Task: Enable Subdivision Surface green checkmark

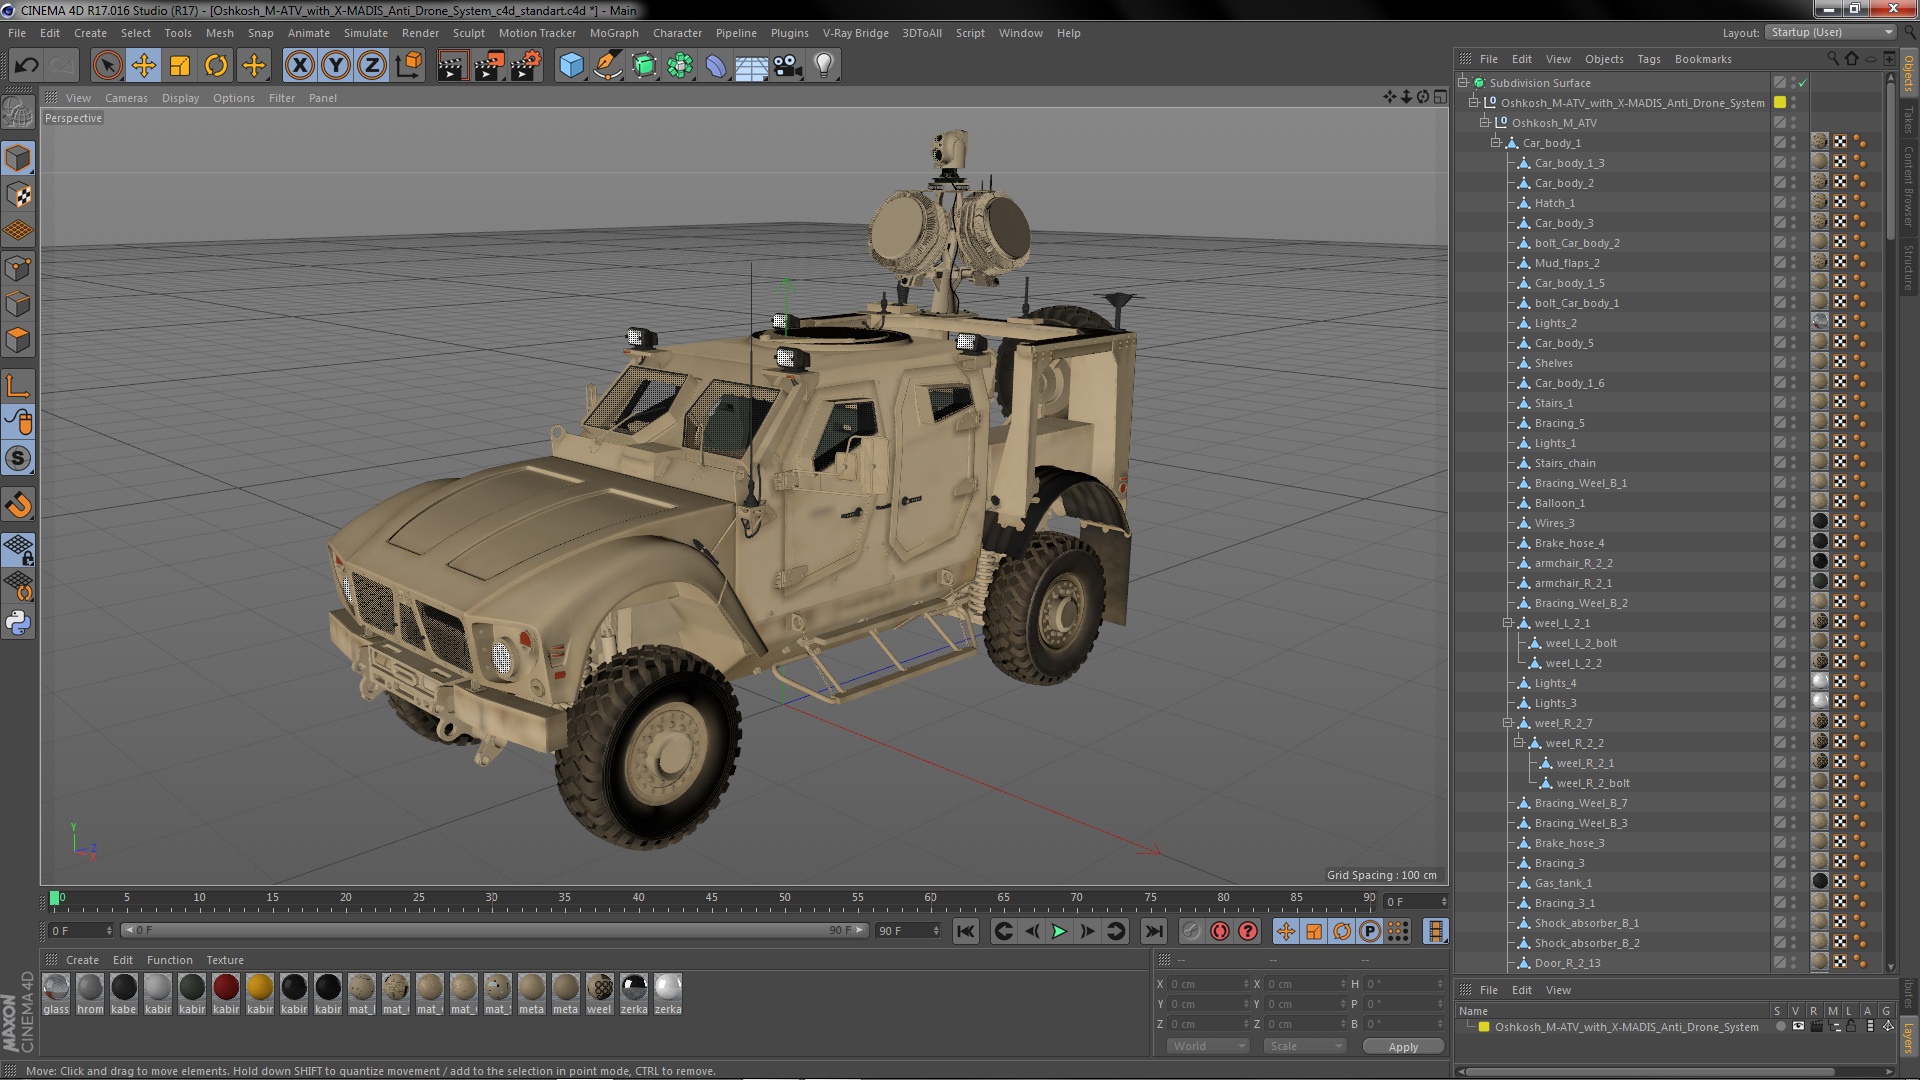Action: click(1803, 83)
